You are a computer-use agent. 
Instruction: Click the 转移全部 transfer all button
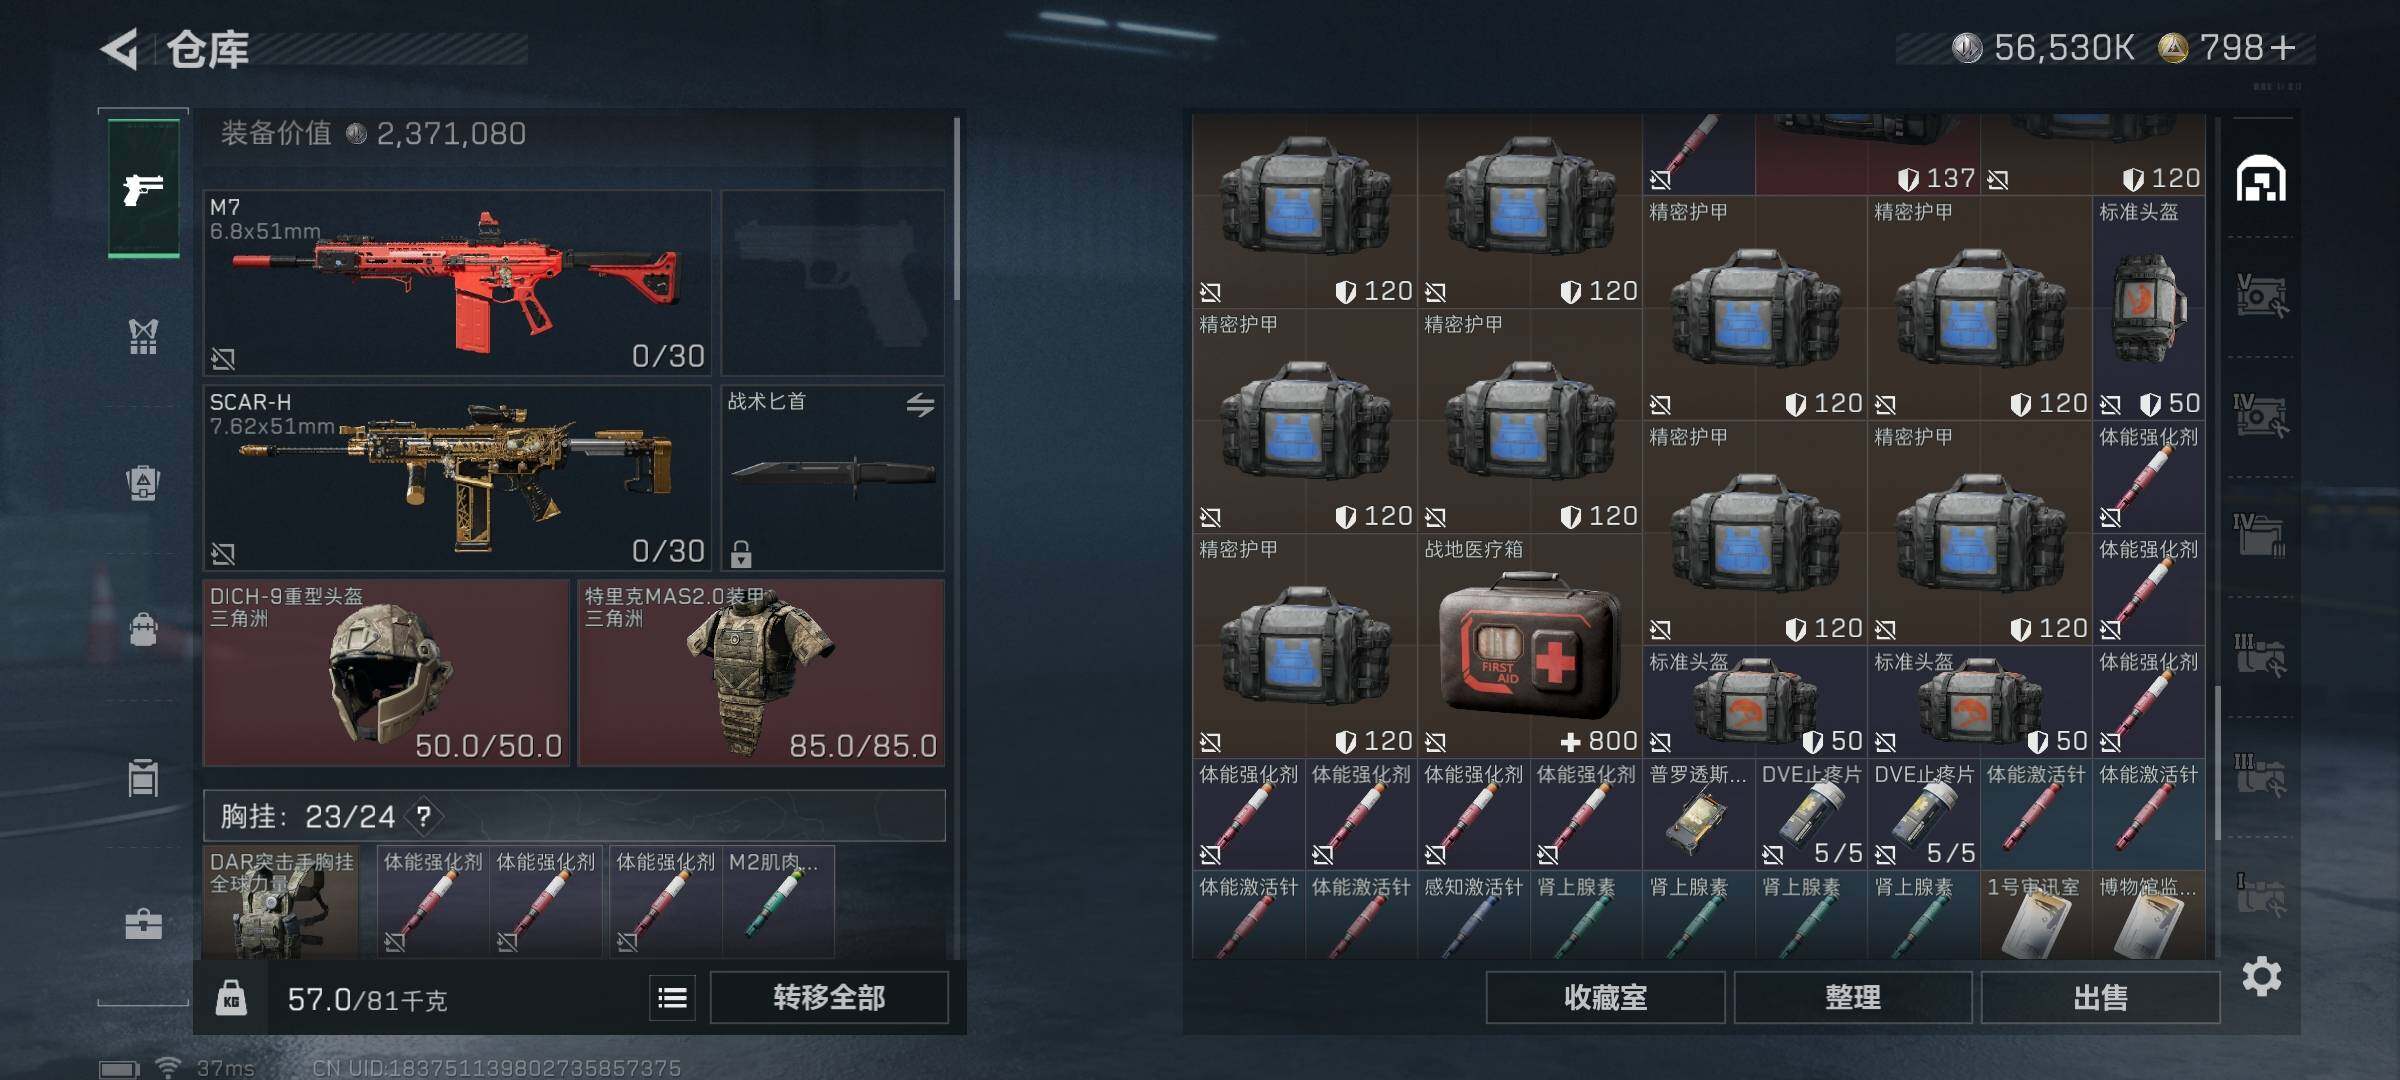point(829,997)
